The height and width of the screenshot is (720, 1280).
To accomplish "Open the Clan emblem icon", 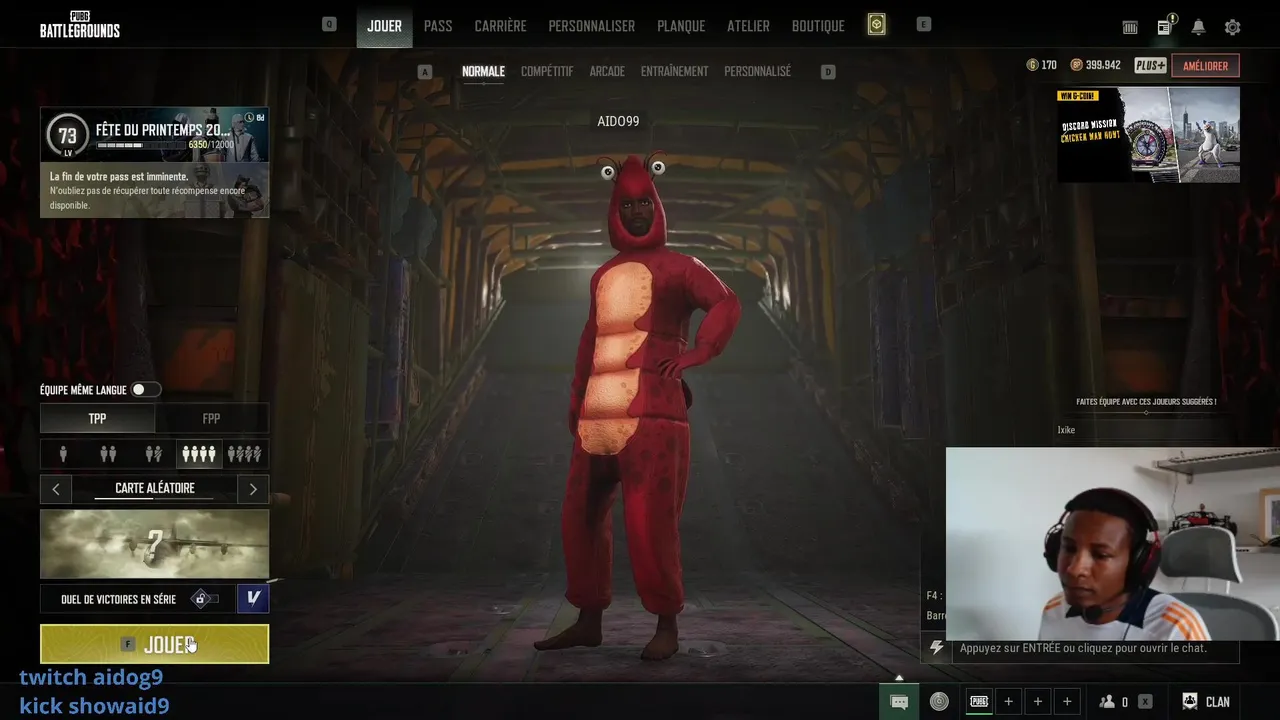I will point(1190,702).
